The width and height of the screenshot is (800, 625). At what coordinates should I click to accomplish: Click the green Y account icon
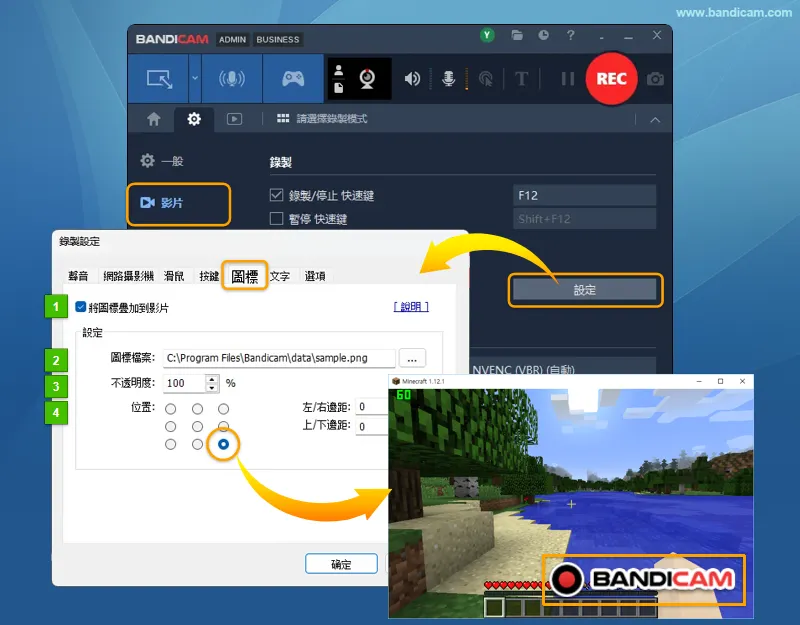coord(487,35)
